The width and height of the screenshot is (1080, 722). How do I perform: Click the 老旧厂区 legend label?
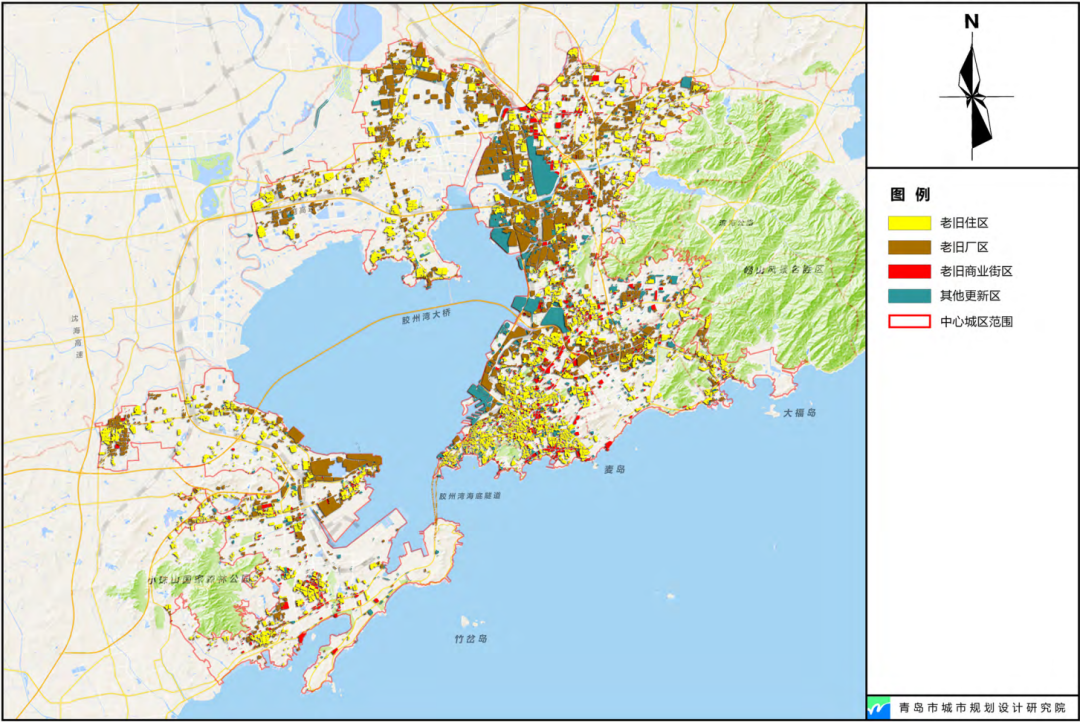(964, 247)
